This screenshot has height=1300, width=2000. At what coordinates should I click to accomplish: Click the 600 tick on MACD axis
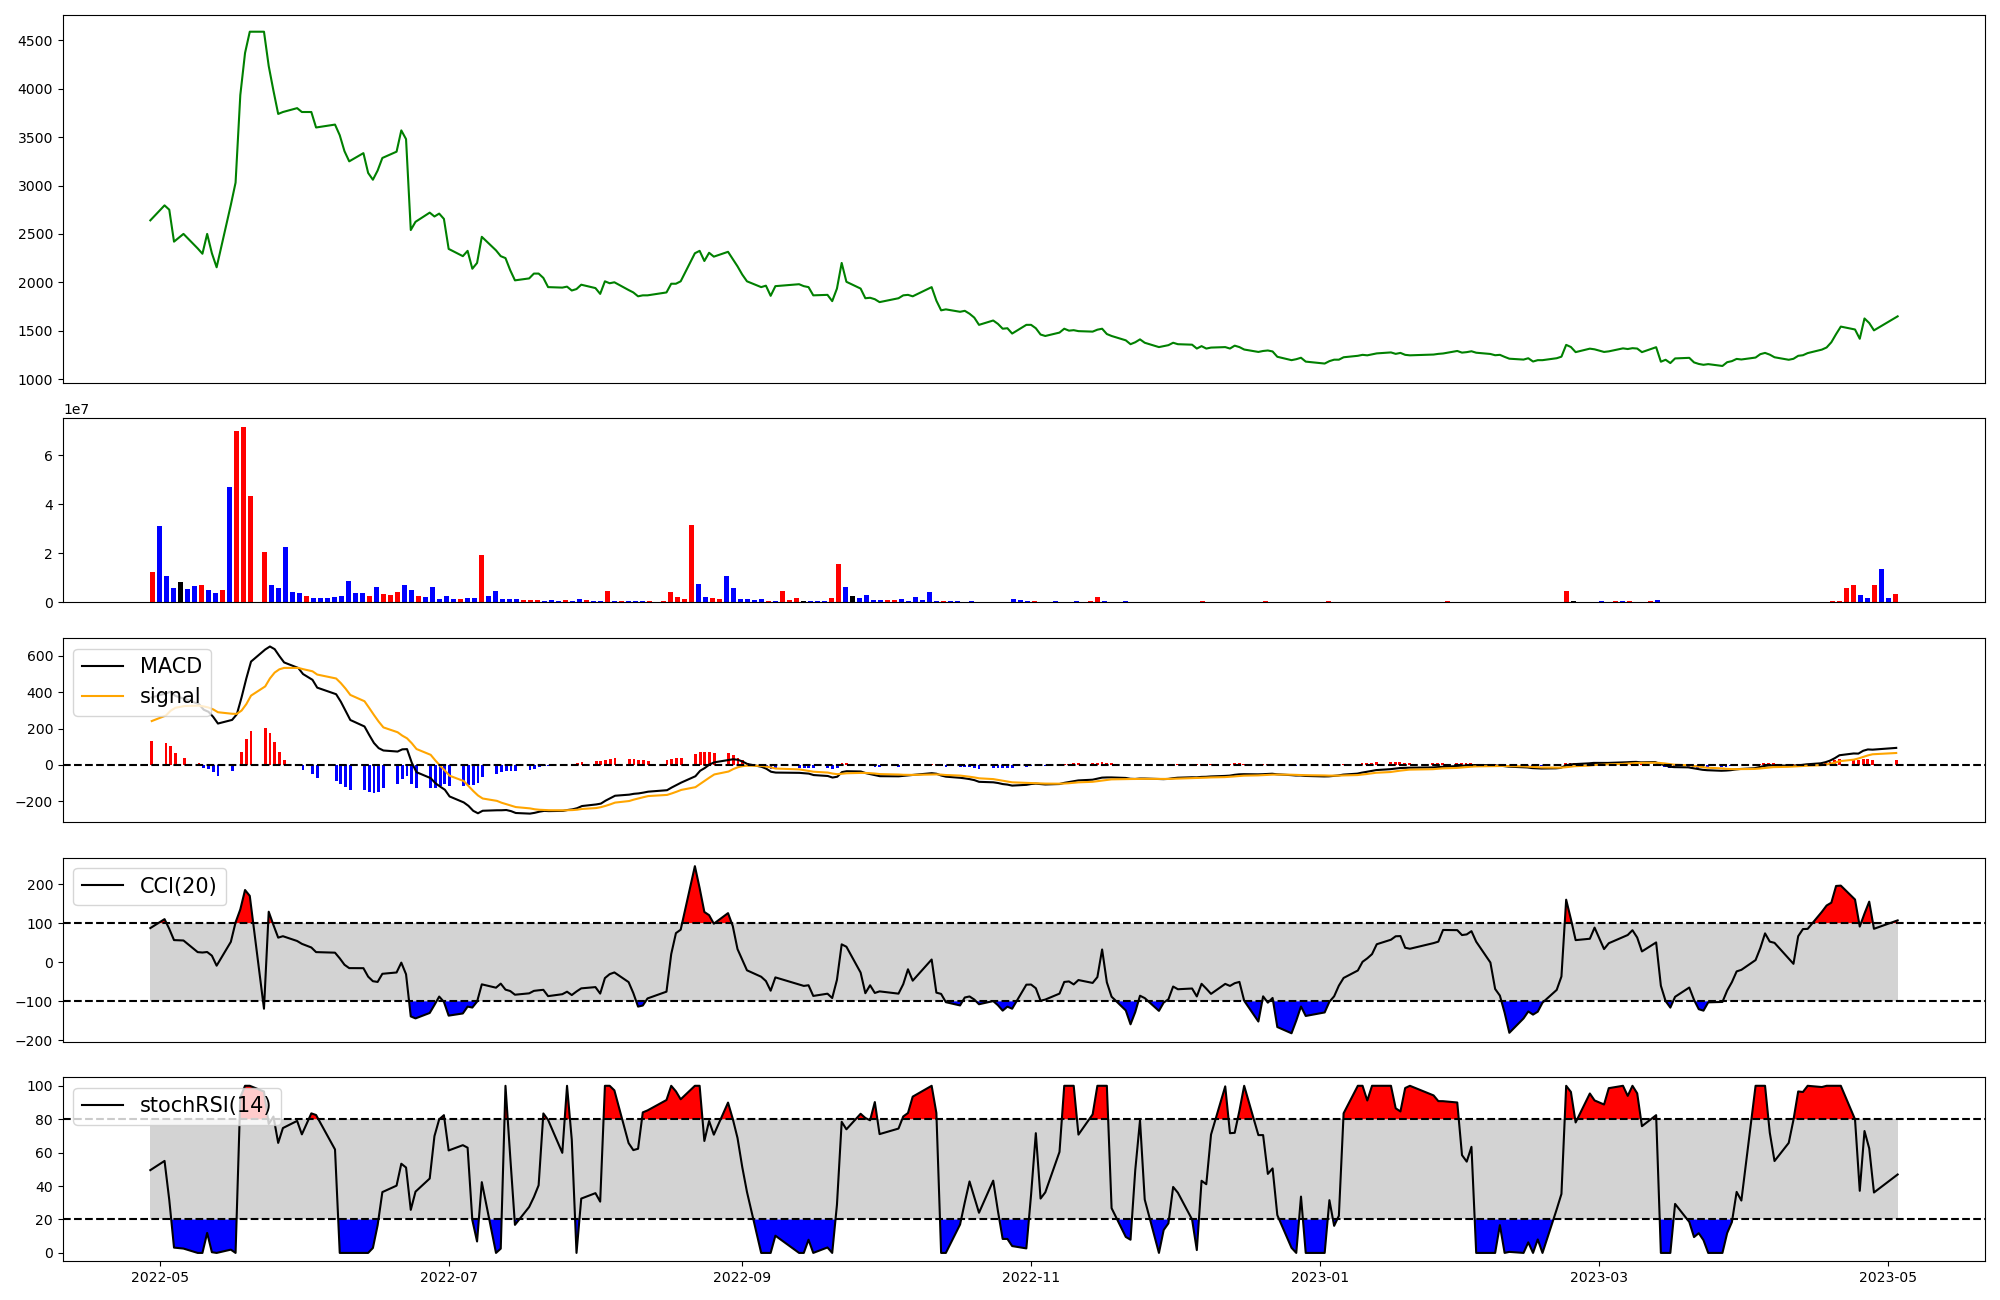point(40,657)
